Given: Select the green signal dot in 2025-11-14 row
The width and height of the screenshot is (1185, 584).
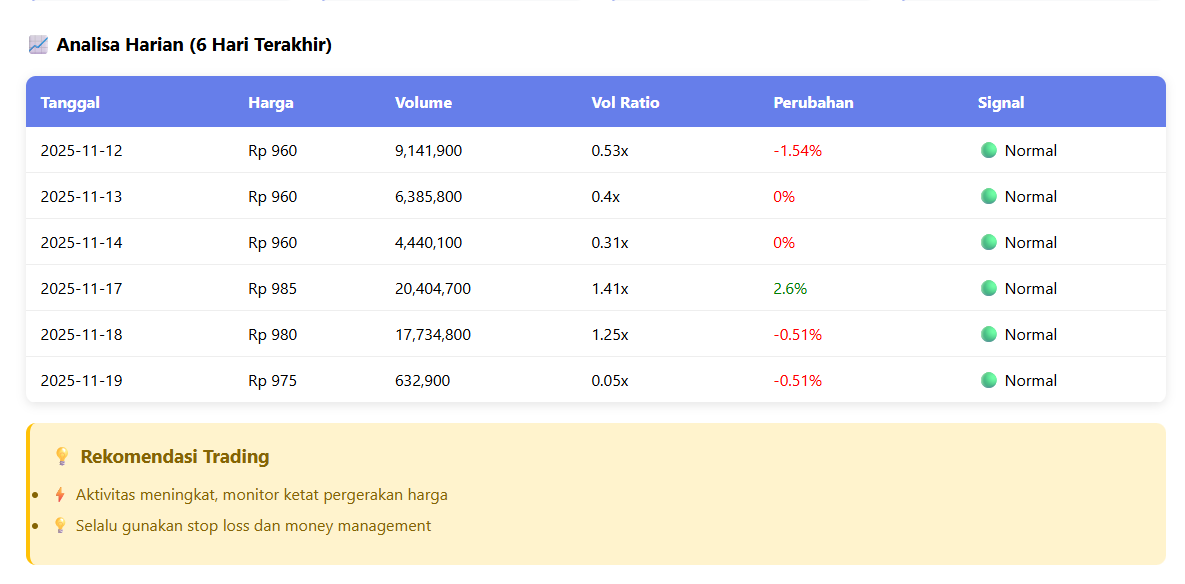Looking at the screenshot, I should coord(989,242).
